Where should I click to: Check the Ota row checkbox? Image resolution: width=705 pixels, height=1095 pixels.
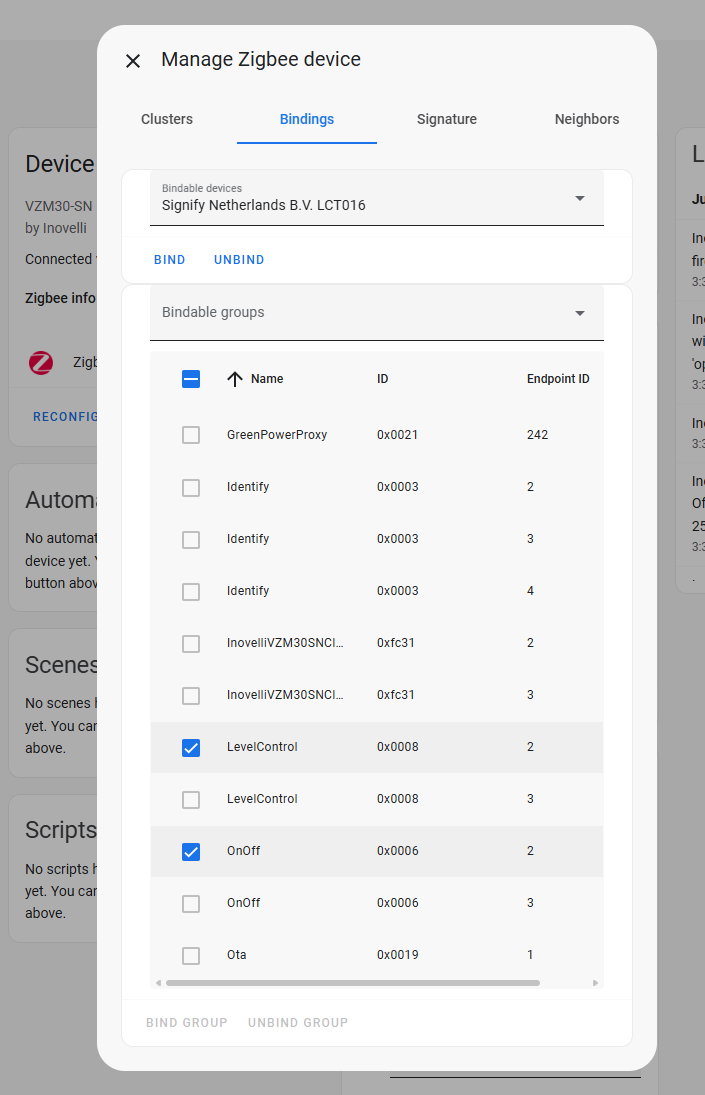coord(191,955)
